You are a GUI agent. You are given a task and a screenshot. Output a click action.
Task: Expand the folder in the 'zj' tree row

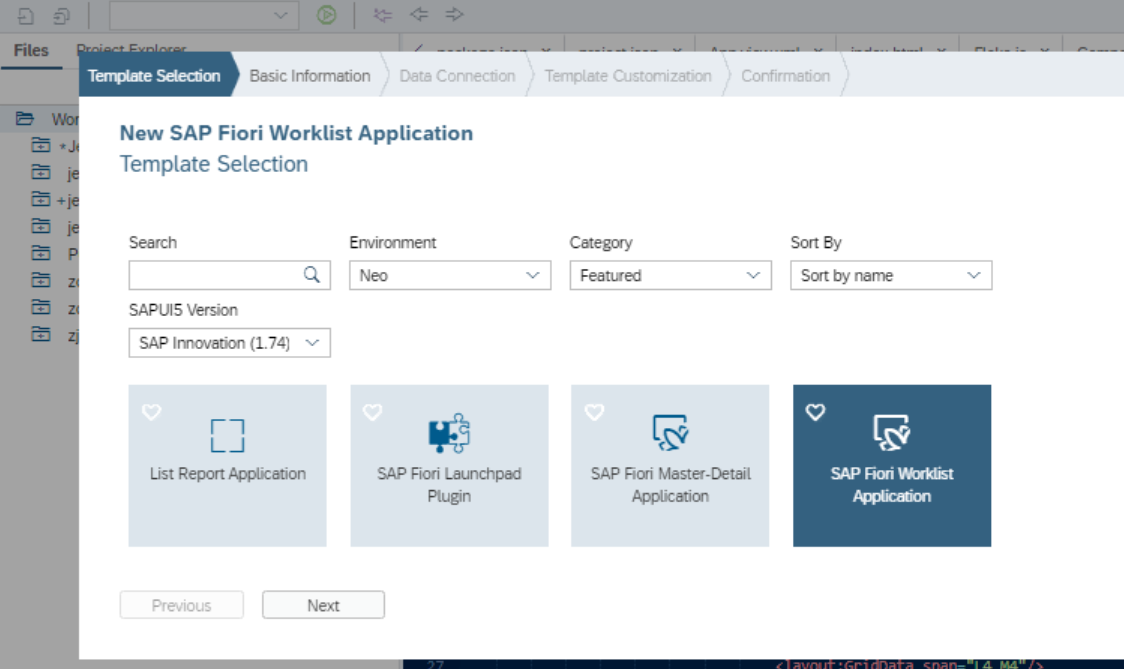pyautogui.click(x=41, y=334)
